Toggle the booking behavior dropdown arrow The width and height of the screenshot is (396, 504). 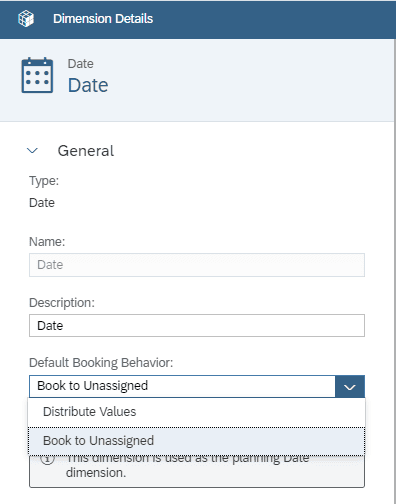(350, 386)
